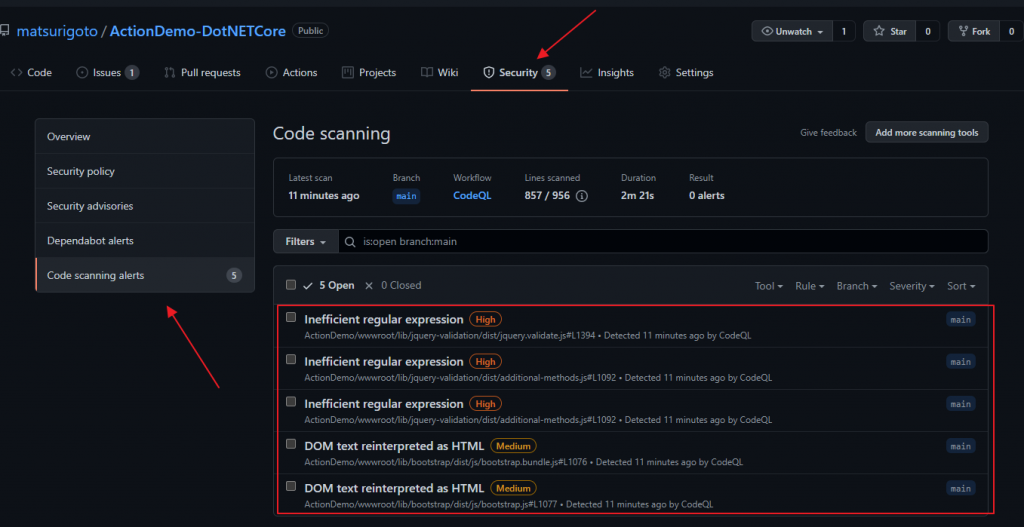Click Medium badge on bootstrap.bundle.js alert
Image resolution: width=1024 pixels, height=527 pixels.
(513, 446)
